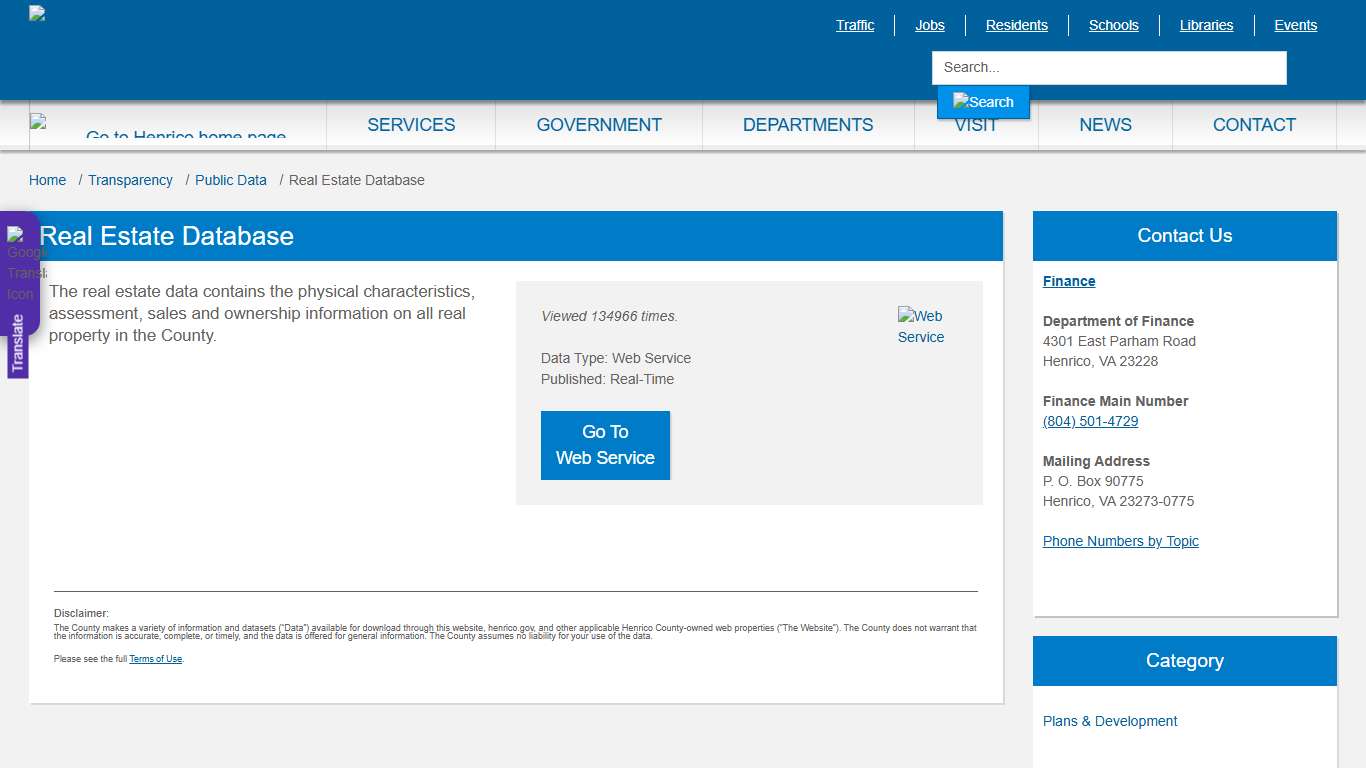This screenshot has width=1366, height=768.
Task: Click the Translate sidebar tab
Action: pyautogui.click(x=18, y=340)
